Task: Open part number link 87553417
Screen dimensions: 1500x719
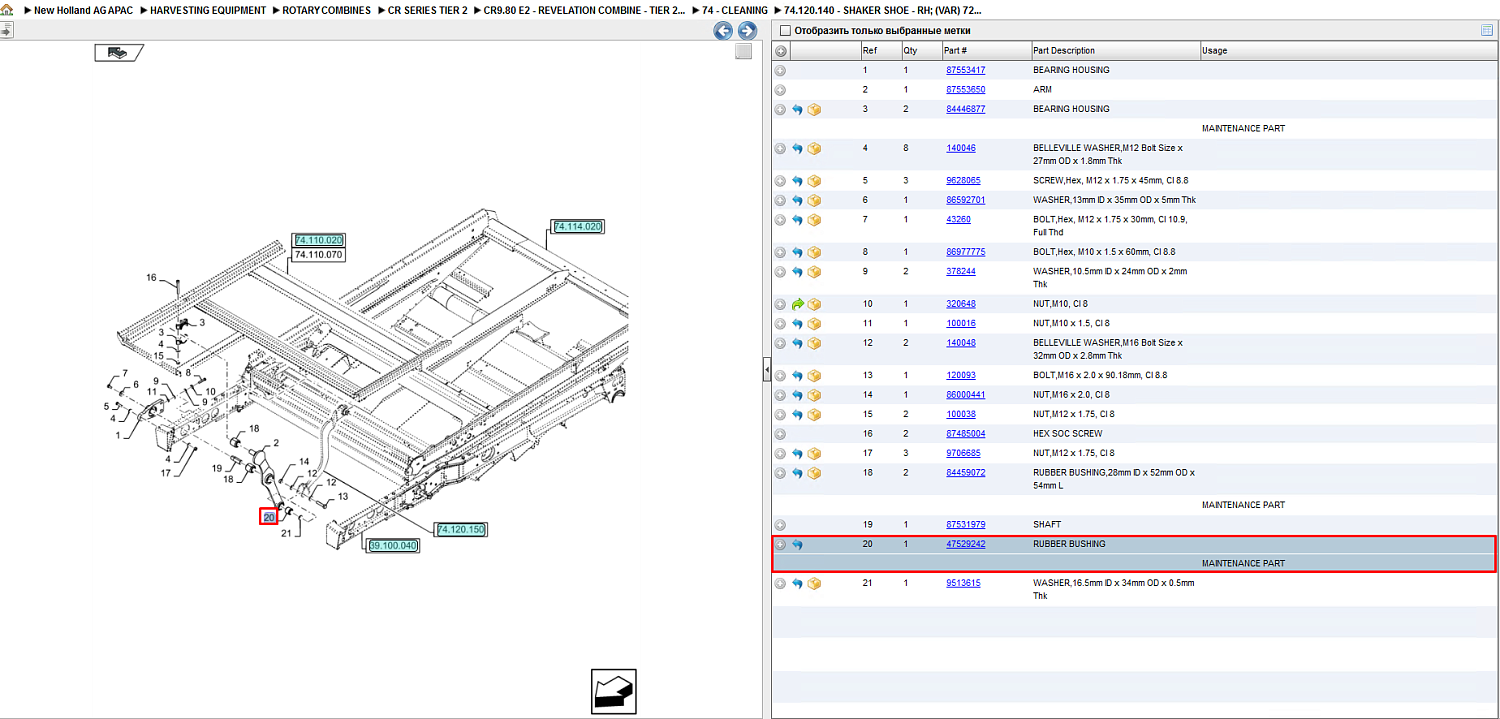Action: 965,70
